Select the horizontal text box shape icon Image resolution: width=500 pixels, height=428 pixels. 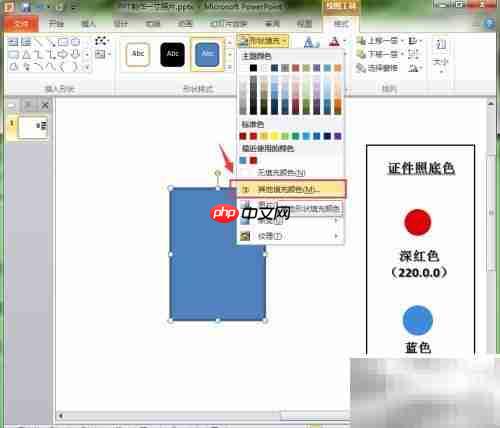pyautogui.click(x=13, y=42)
